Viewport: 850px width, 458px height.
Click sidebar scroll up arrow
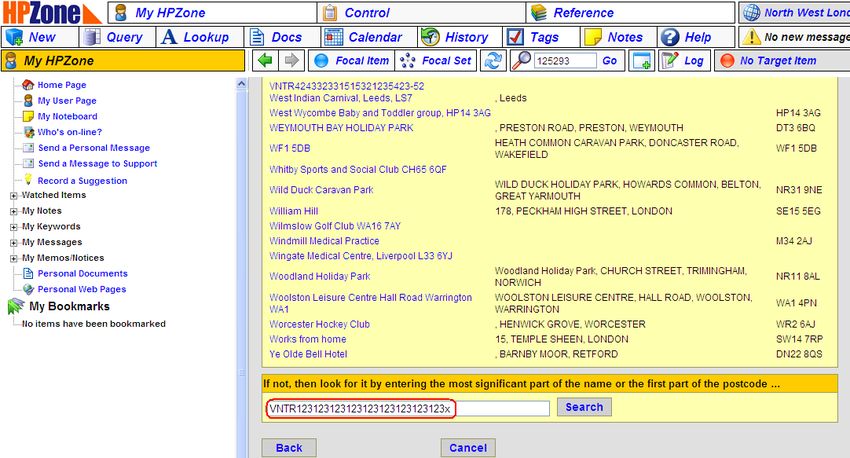tap(241, 84)
